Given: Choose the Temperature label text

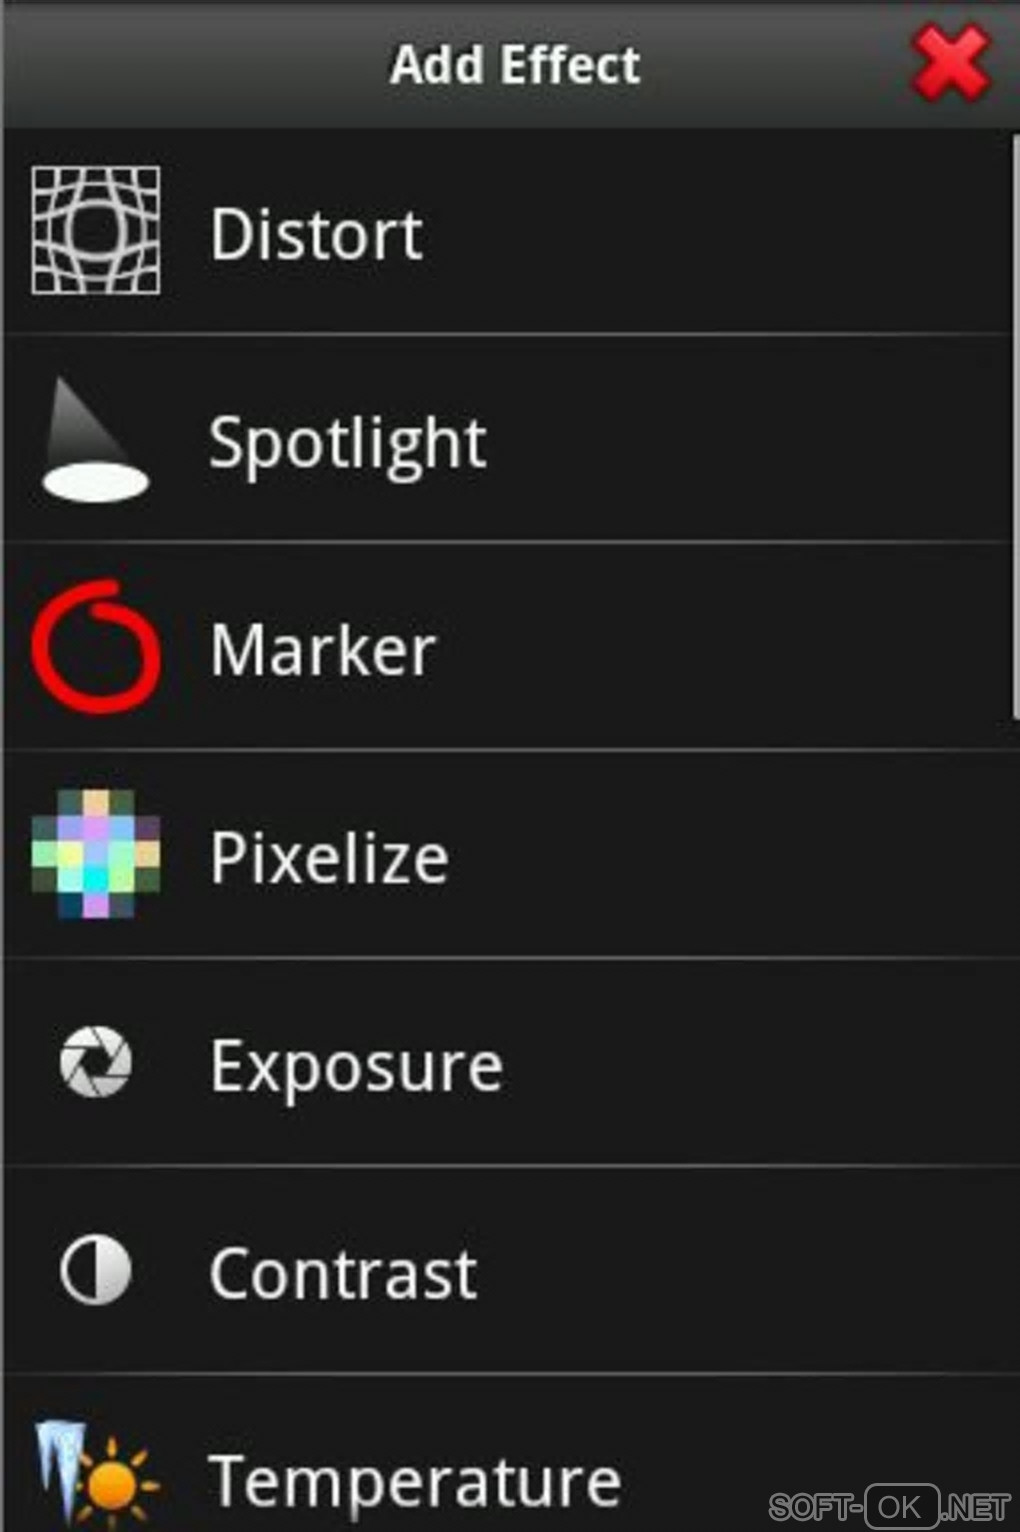Looking at the screenshot, I should coord(414,1481).
